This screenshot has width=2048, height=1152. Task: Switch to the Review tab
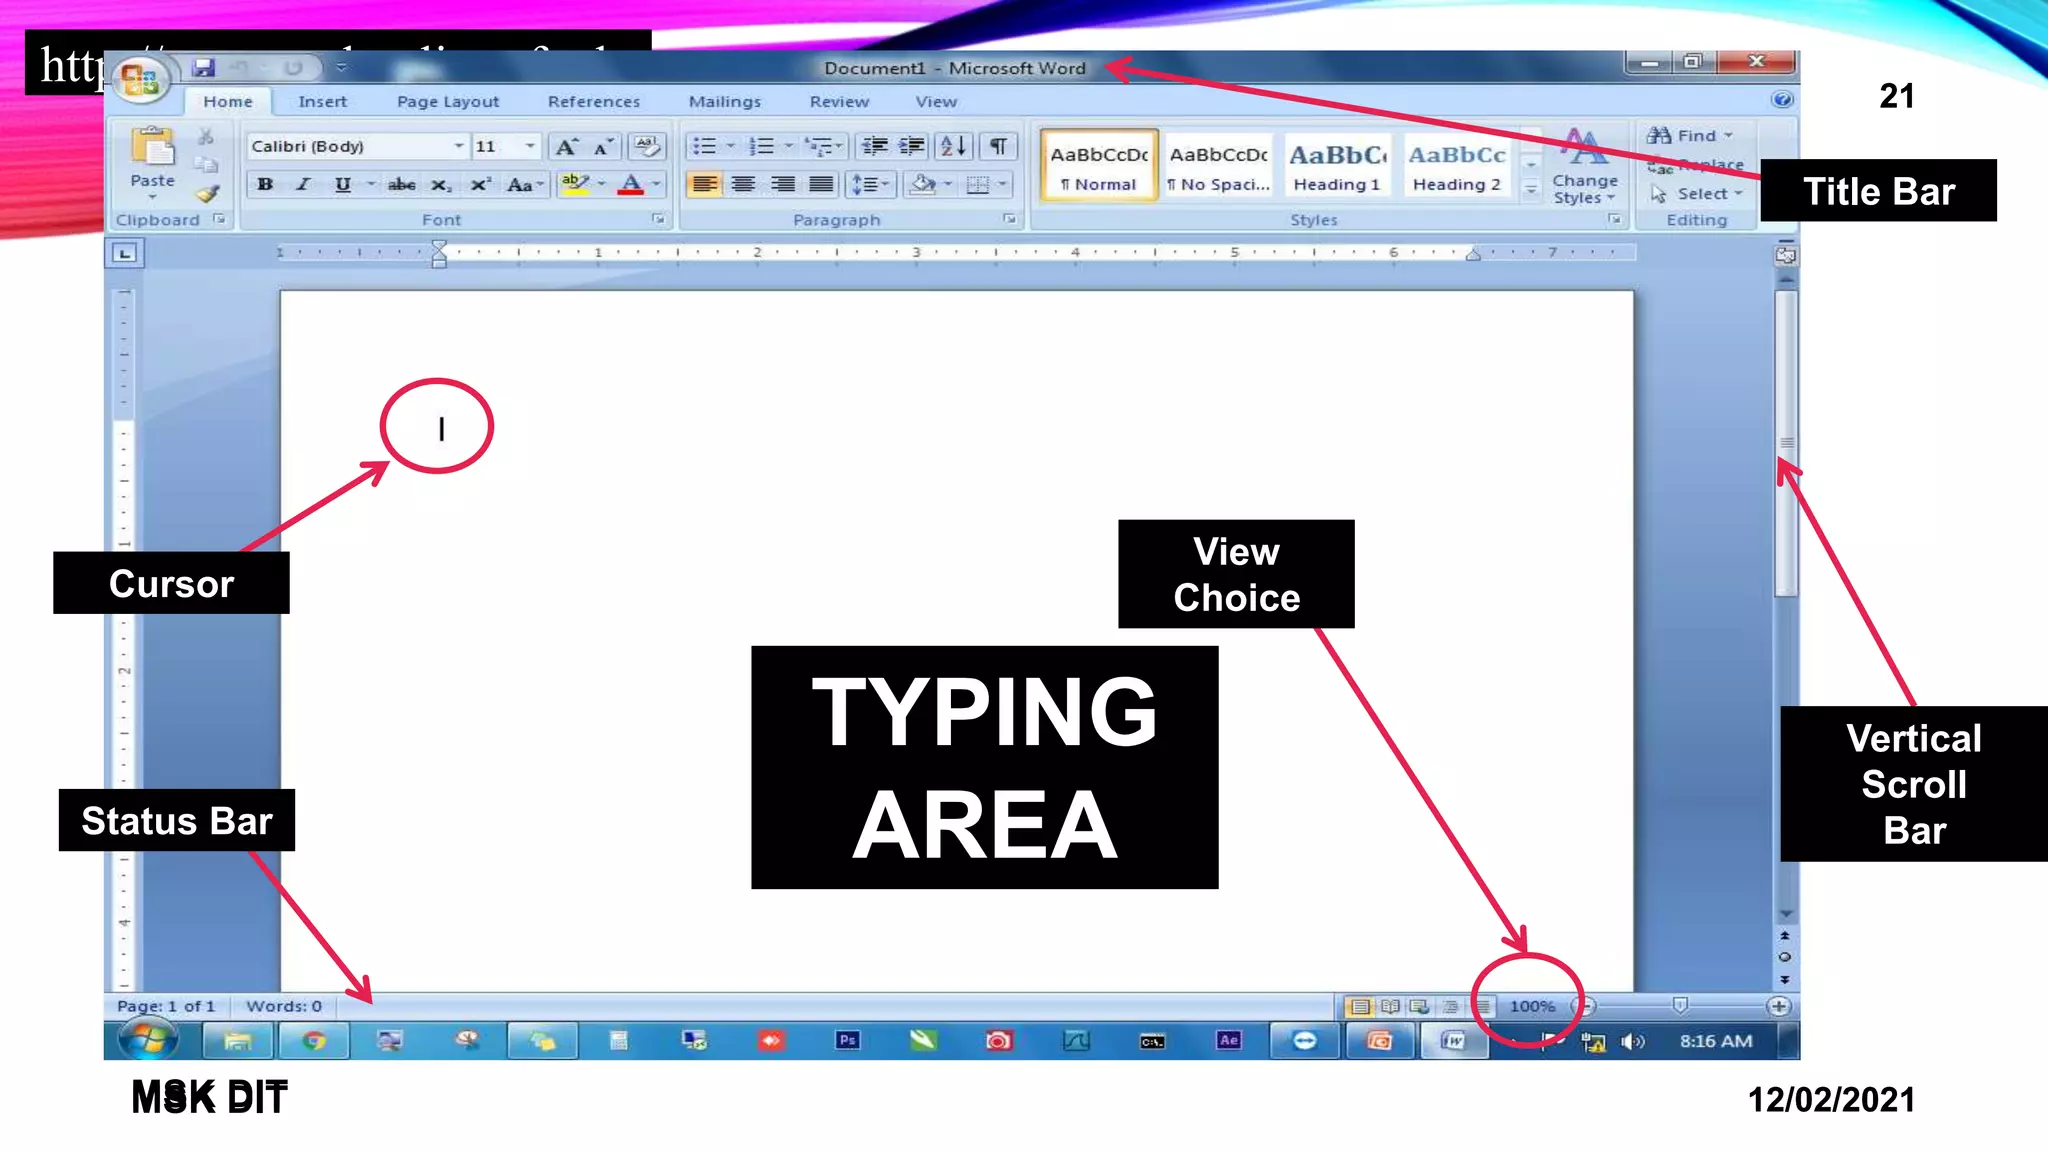pyautogui.click(x=839, y=101)
